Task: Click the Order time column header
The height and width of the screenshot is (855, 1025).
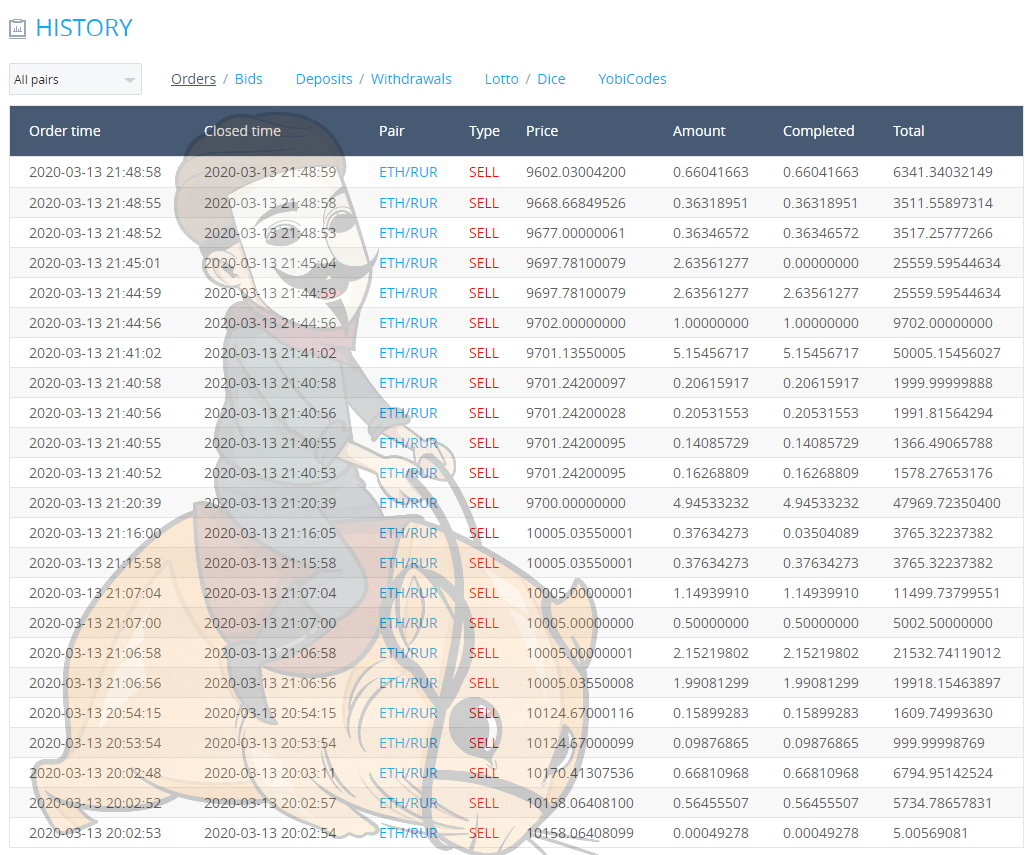Action: pos(65,131)
